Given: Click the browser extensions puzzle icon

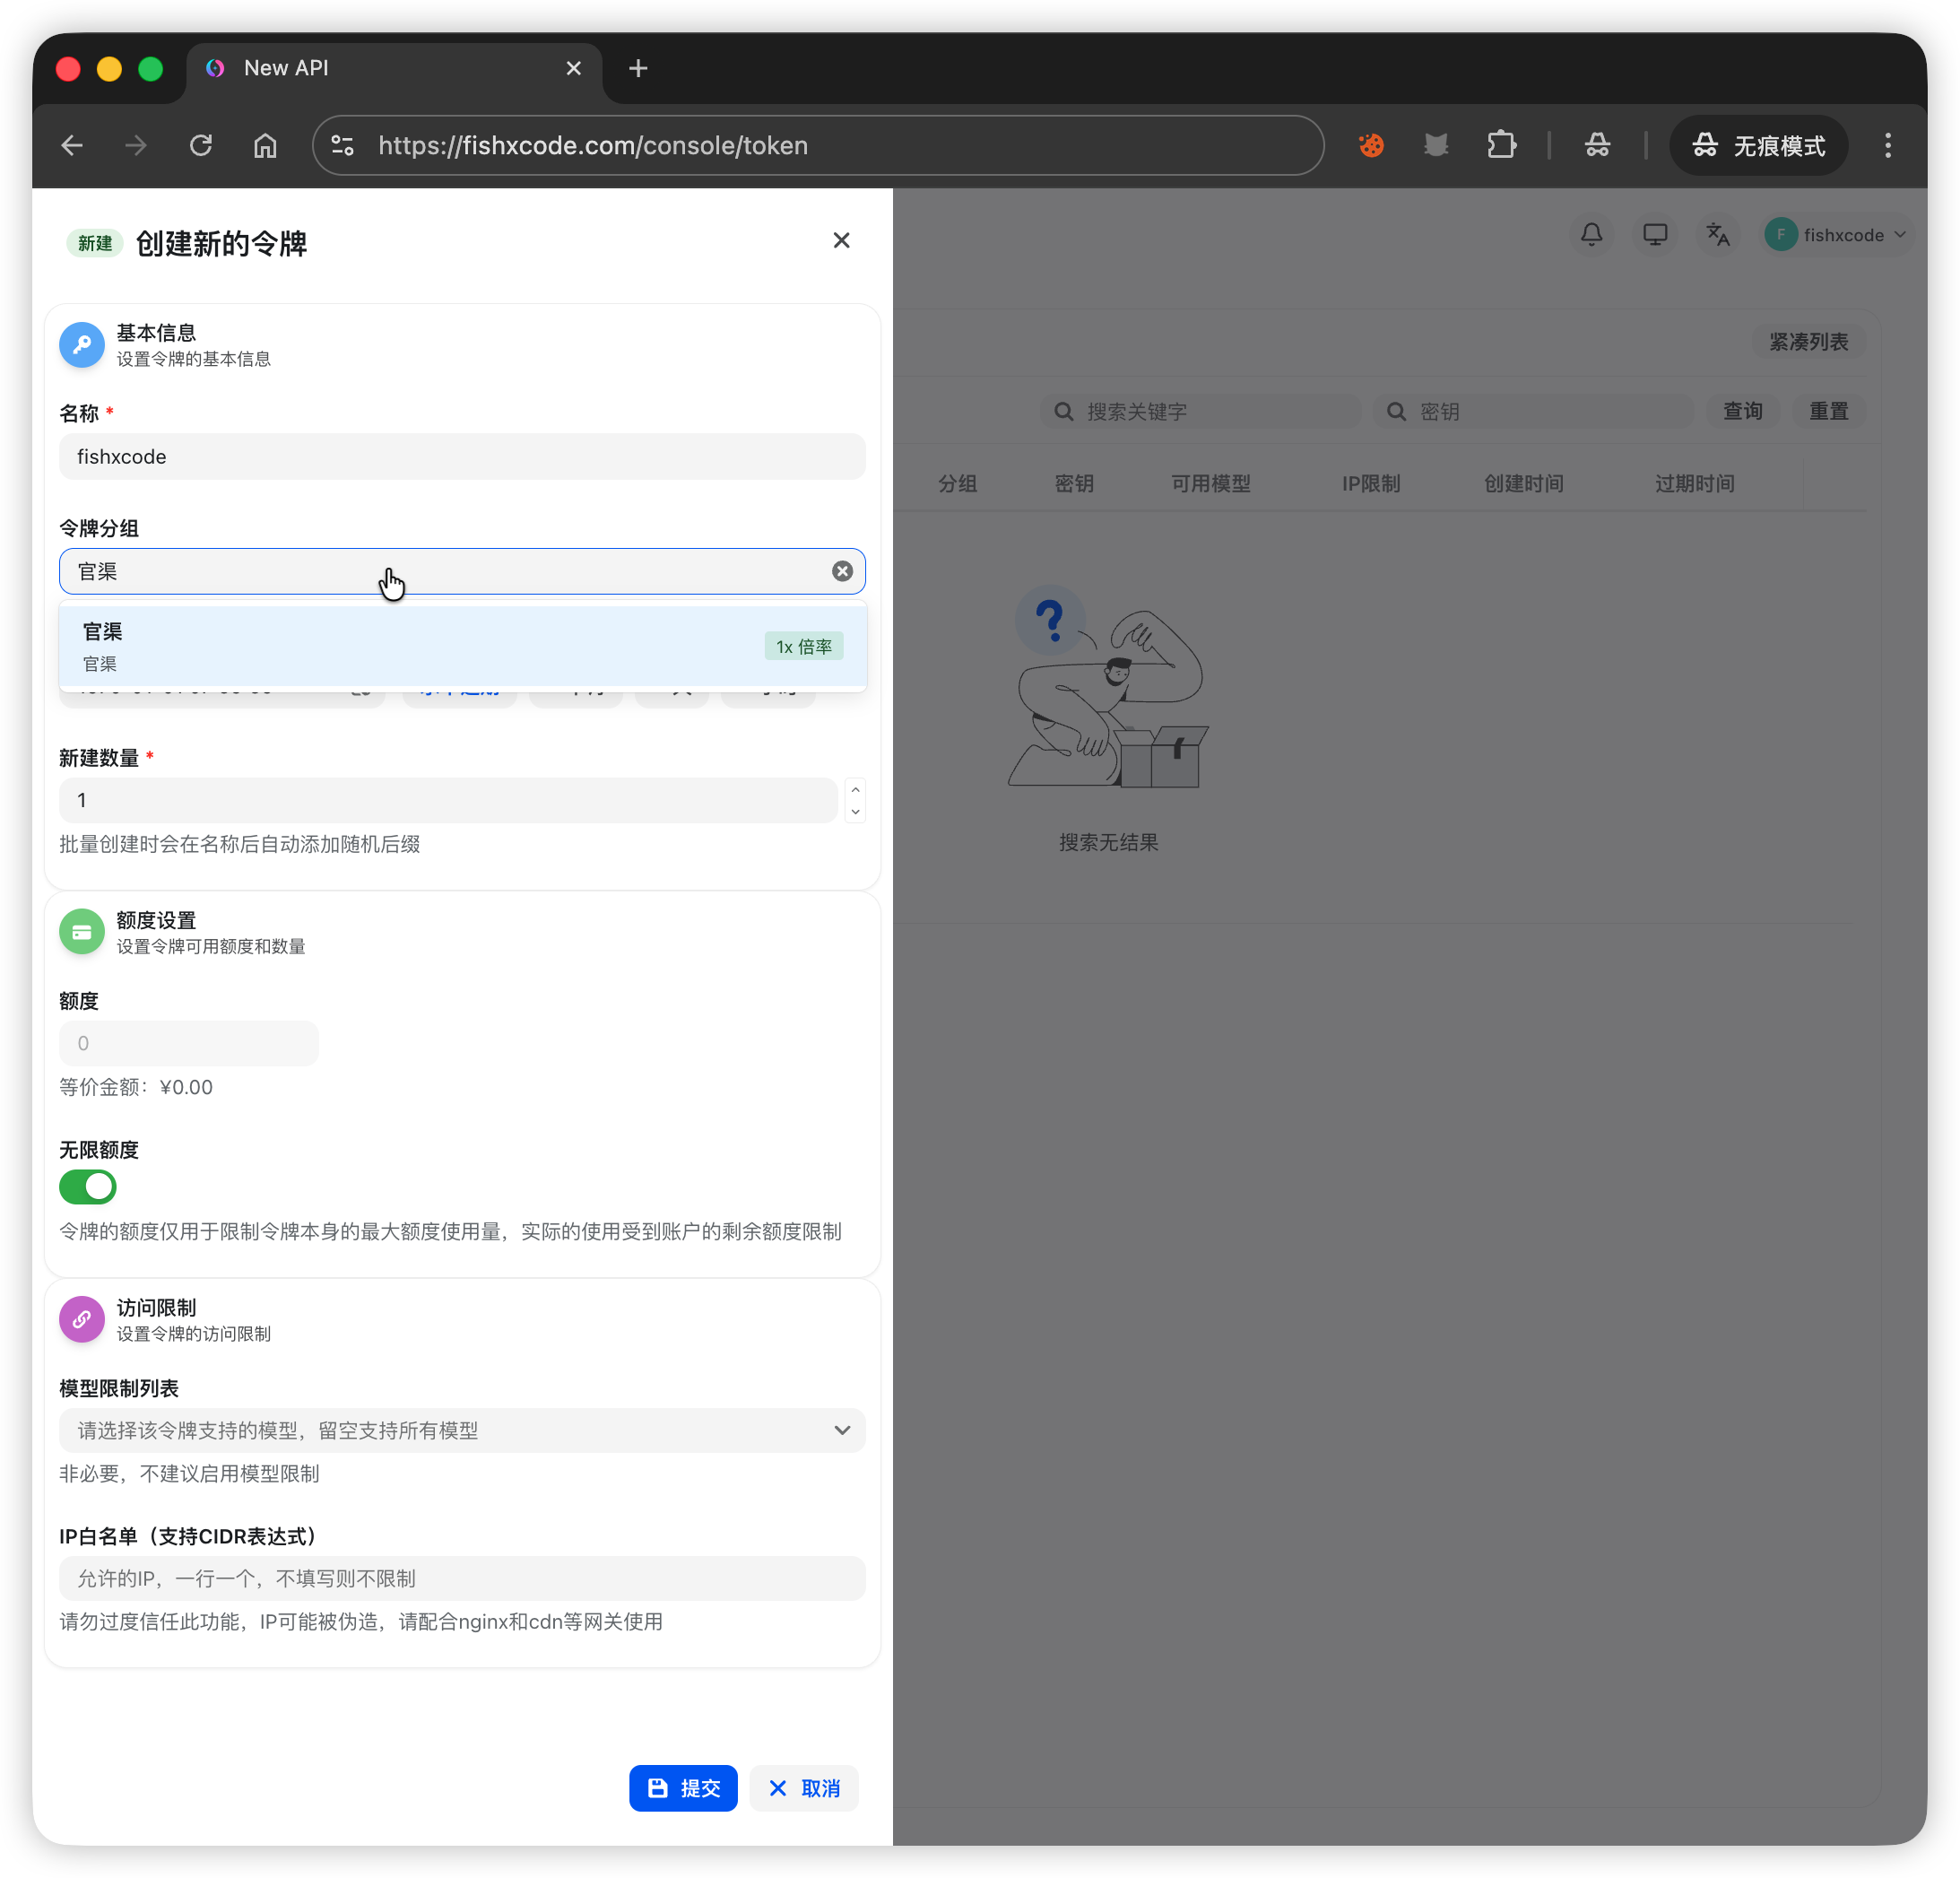Looking at the screenshot, I should tap(1501, 146).
